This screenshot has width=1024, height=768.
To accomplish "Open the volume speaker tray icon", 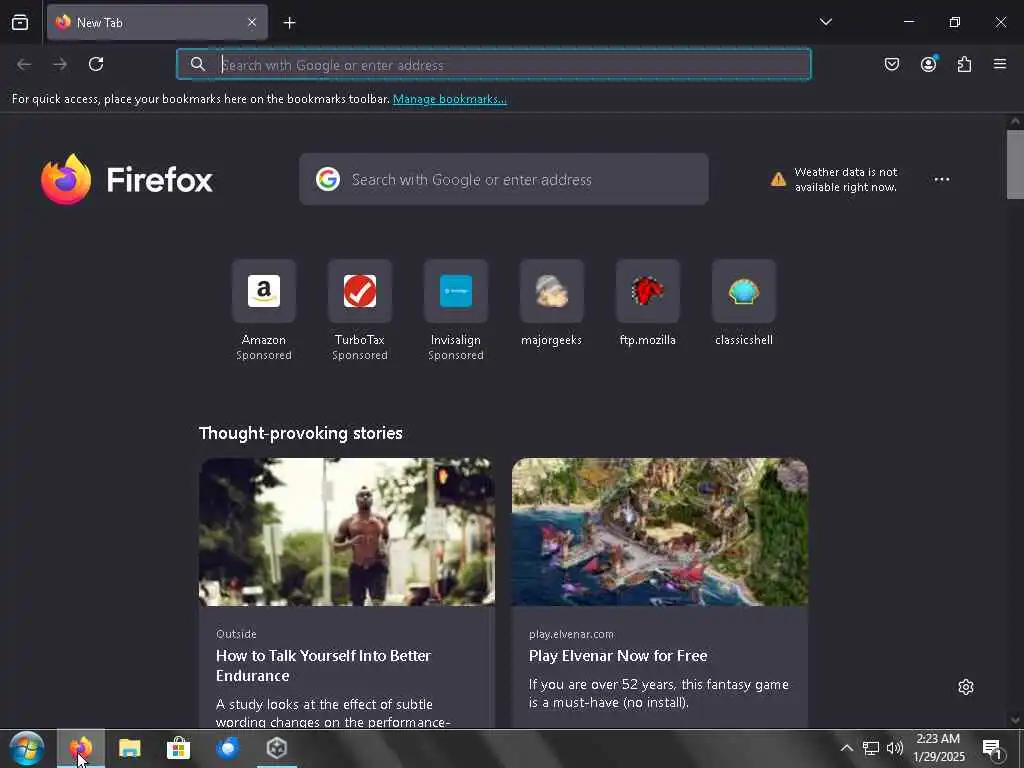I will pos(895,748).
